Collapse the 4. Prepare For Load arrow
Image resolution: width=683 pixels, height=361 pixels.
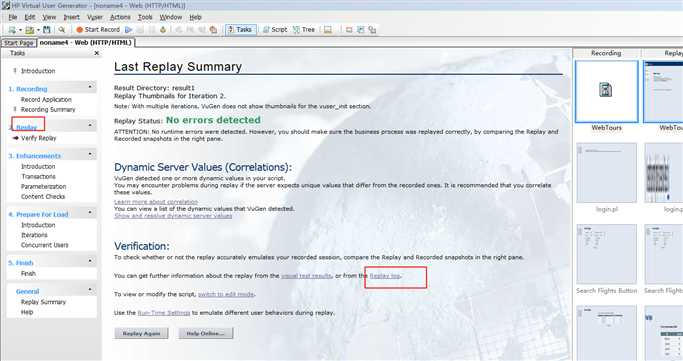tap(90, 212)
